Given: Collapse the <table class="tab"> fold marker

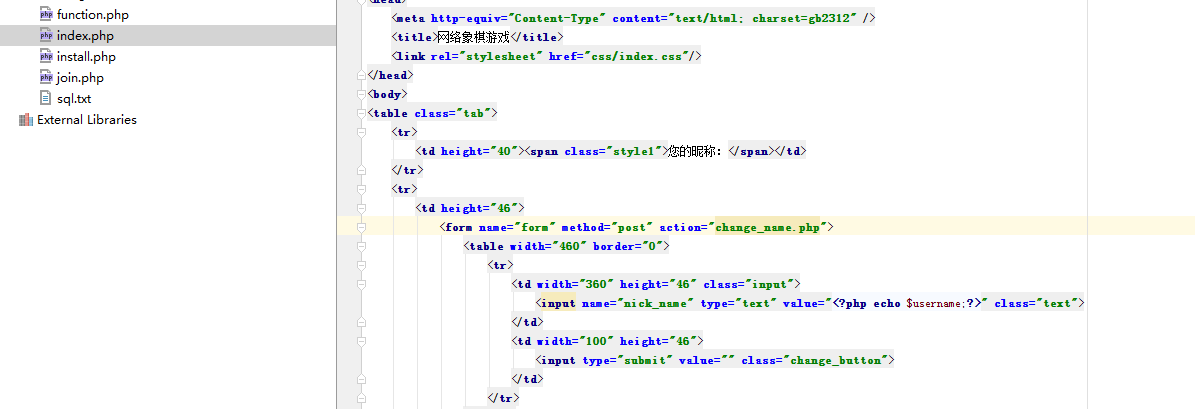Looking at the screenshot, I should click(361, 113).
